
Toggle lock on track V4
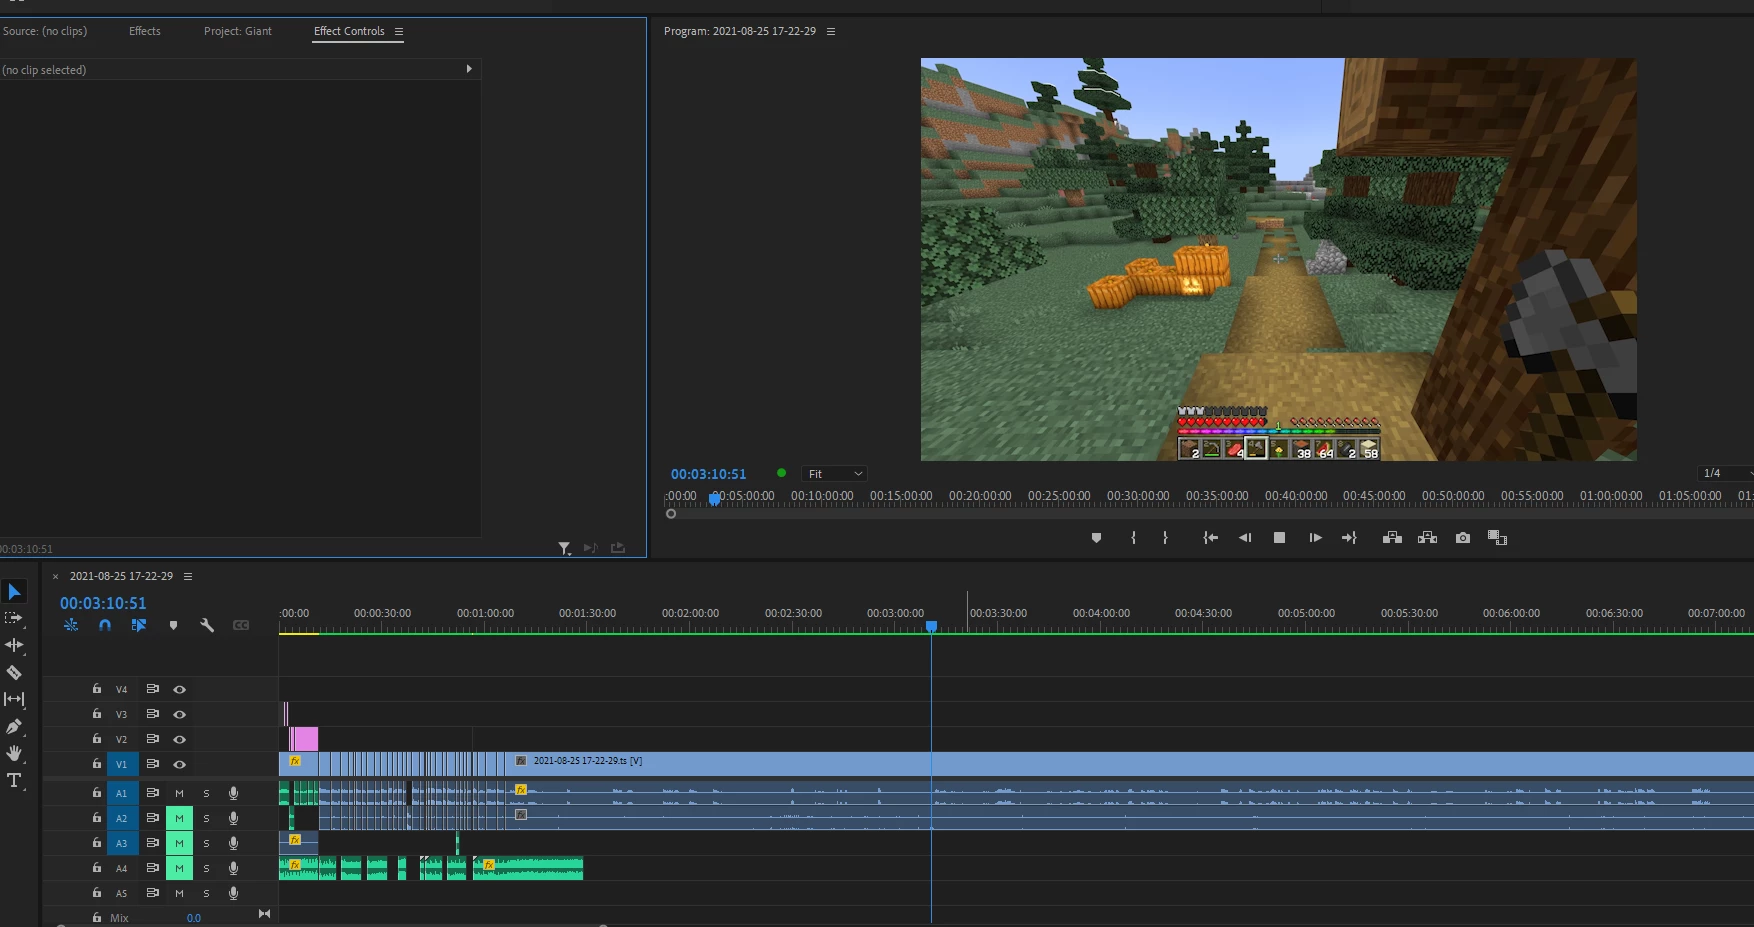[x=97, y=689]
